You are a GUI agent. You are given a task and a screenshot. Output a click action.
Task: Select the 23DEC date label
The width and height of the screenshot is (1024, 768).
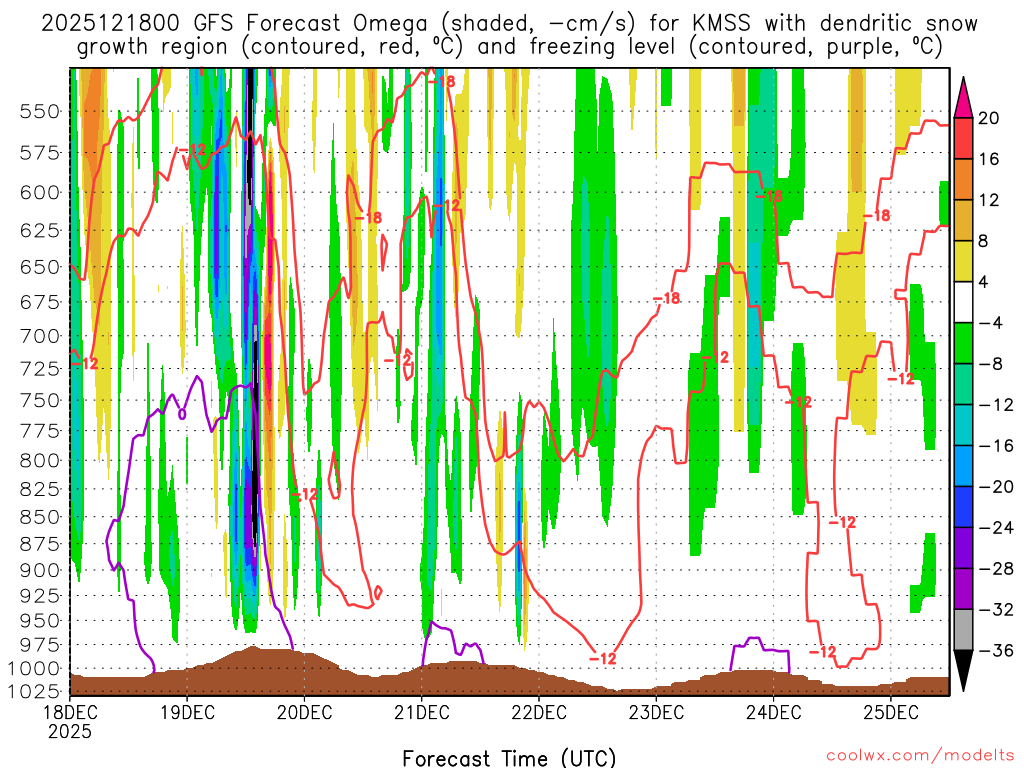(x=656, y=712)
